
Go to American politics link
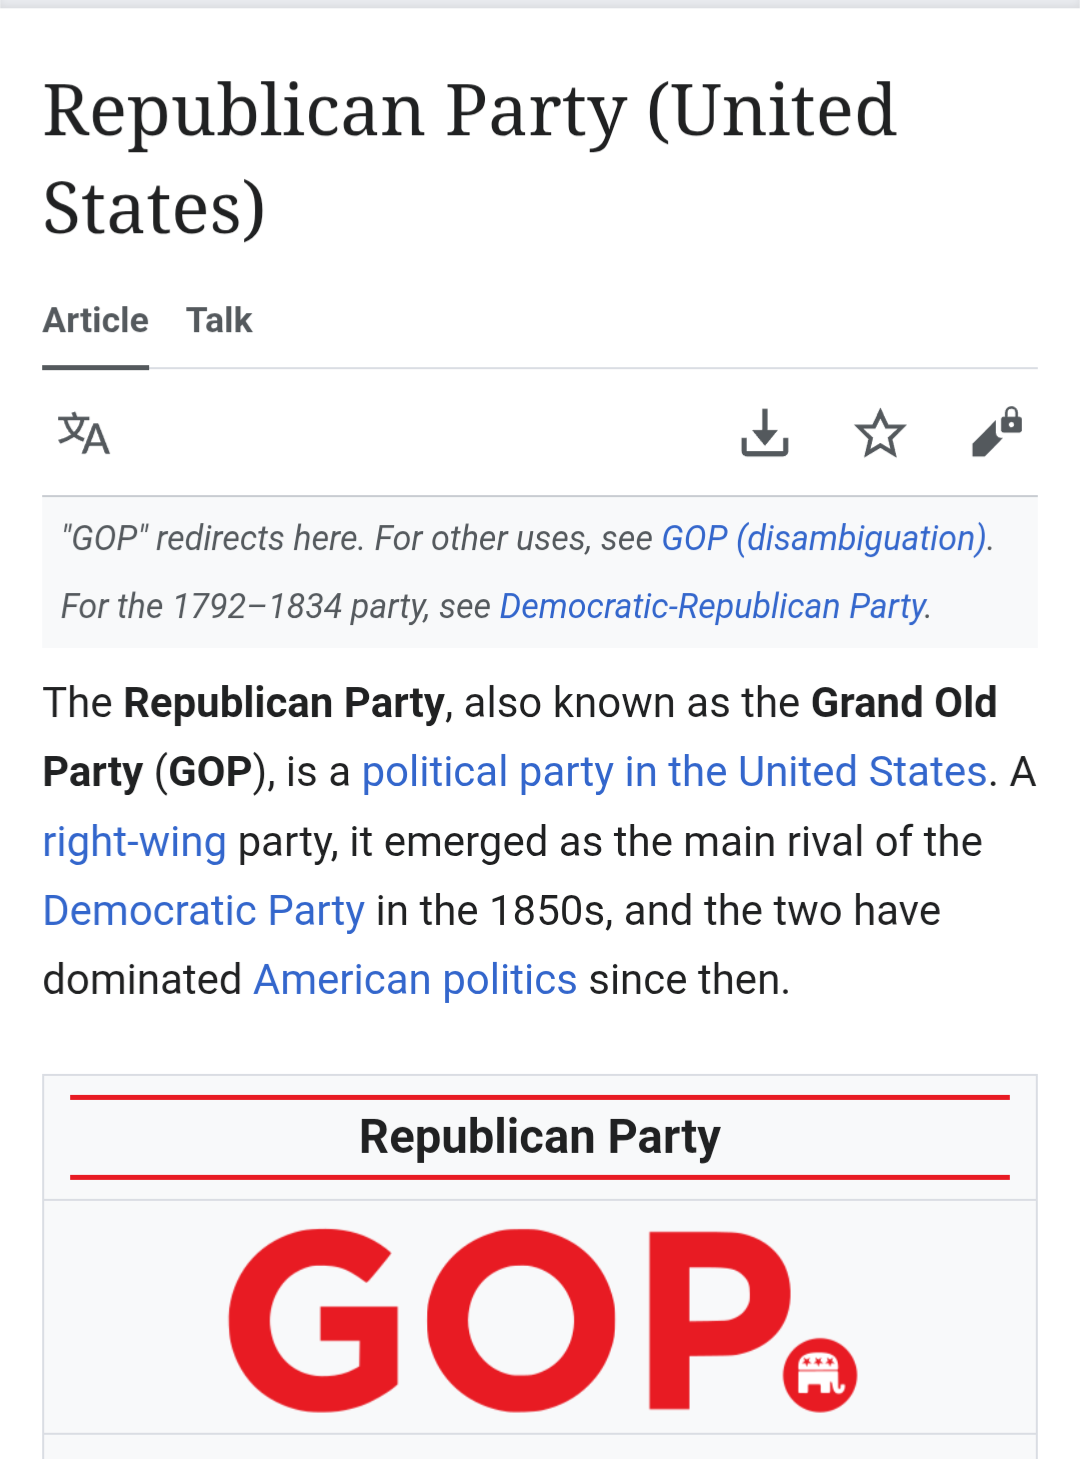(x=415, y=980)
